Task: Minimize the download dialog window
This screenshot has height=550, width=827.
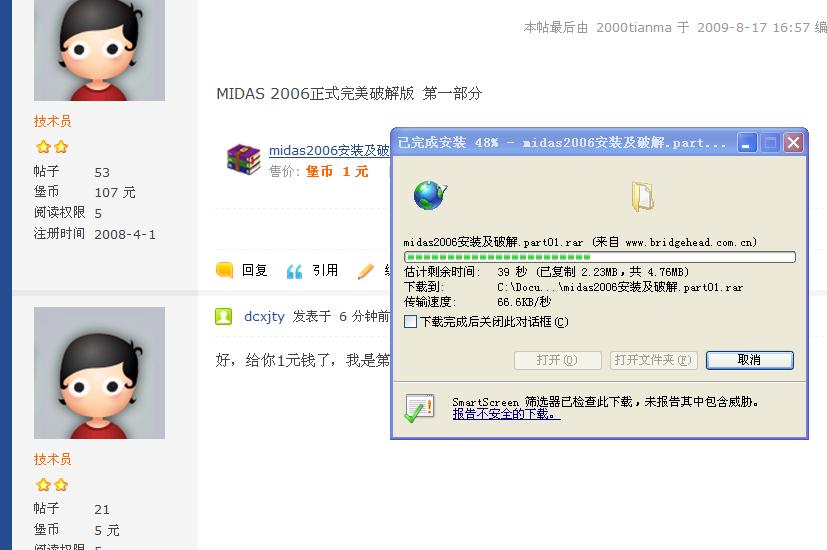Action: click(x=746, y=143)
